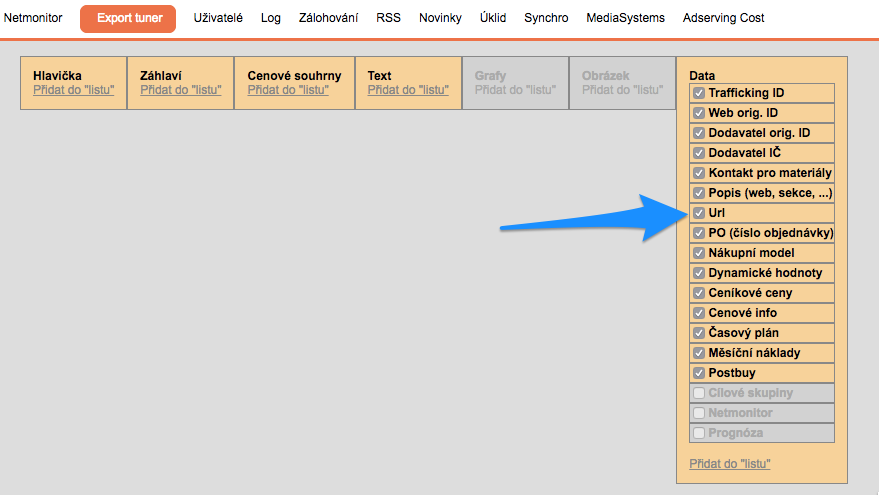Select Adserving Cost in the navigation
The width and height of the screenshot is (879, 495).
pos(723,18)
